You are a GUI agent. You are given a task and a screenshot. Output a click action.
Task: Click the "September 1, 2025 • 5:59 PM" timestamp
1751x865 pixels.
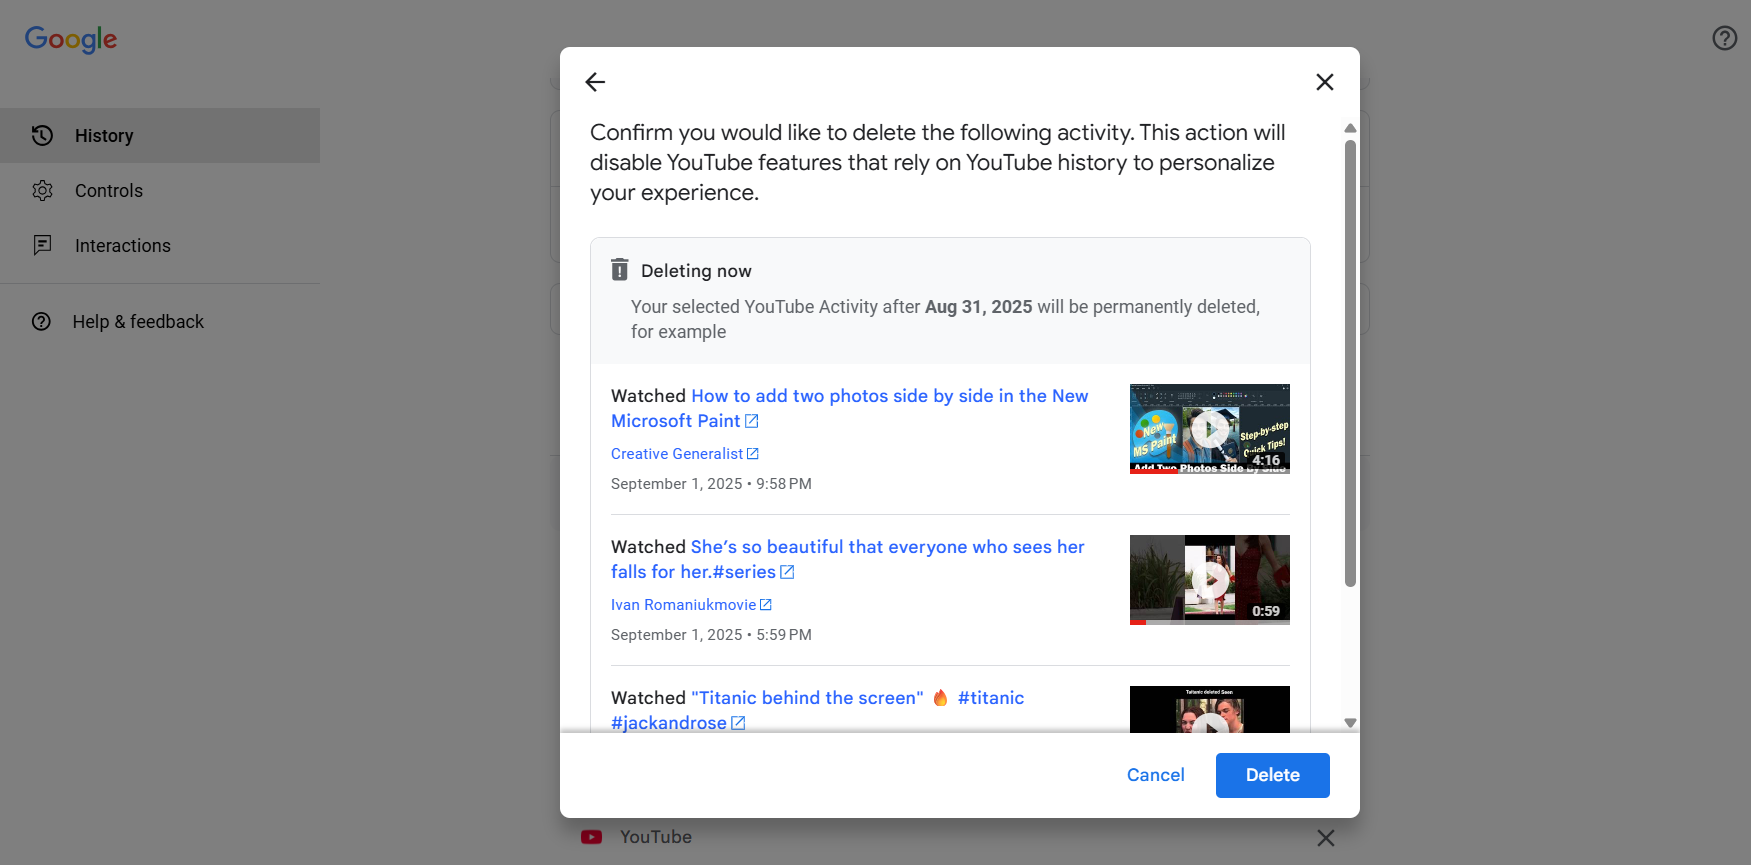[711, 635]
